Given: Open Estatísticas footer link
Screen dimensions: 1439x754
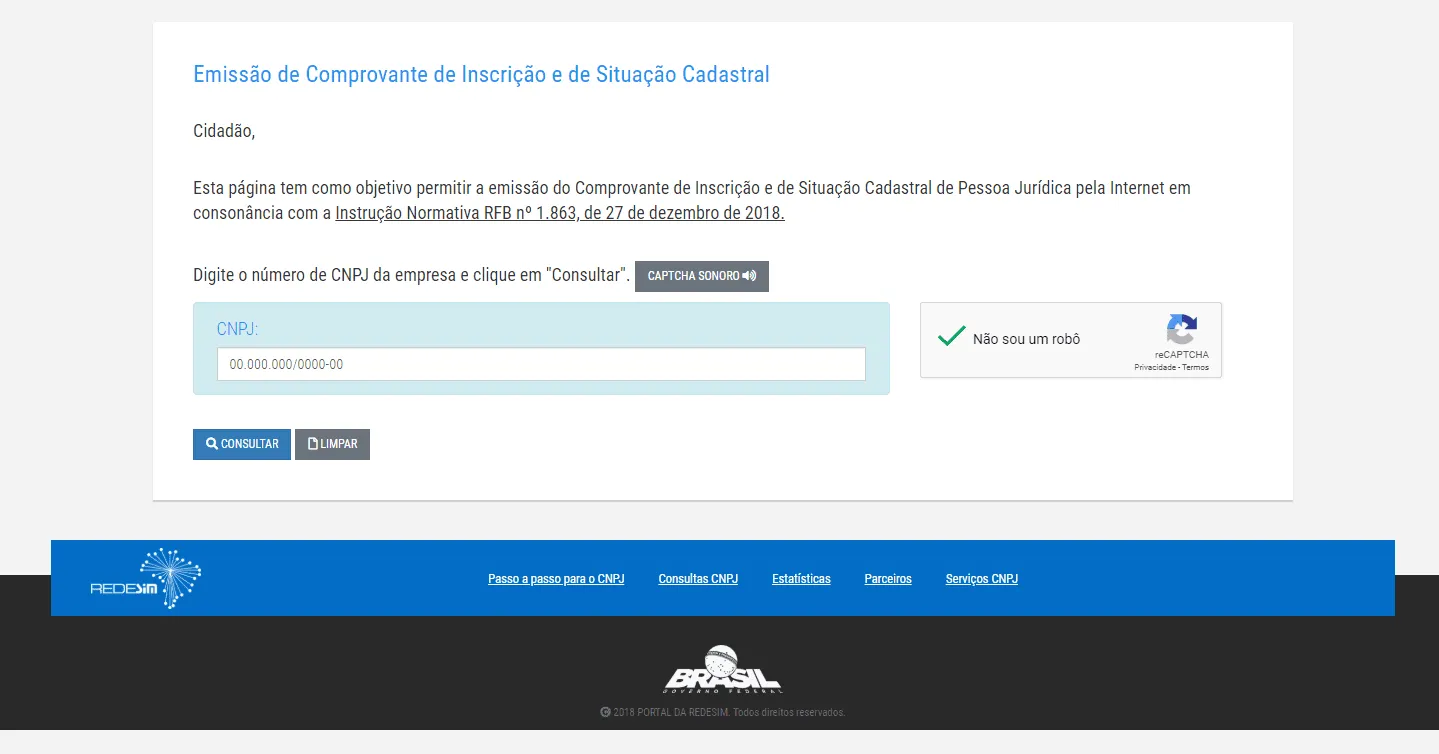Looking at the screenshot, I should [x=801, y=579].
